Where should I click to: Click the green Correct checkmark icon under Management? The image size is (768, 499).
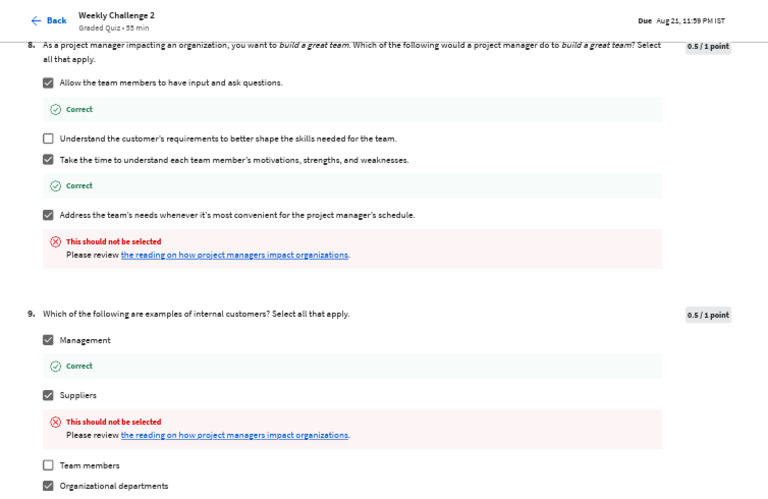pos(55,366)
